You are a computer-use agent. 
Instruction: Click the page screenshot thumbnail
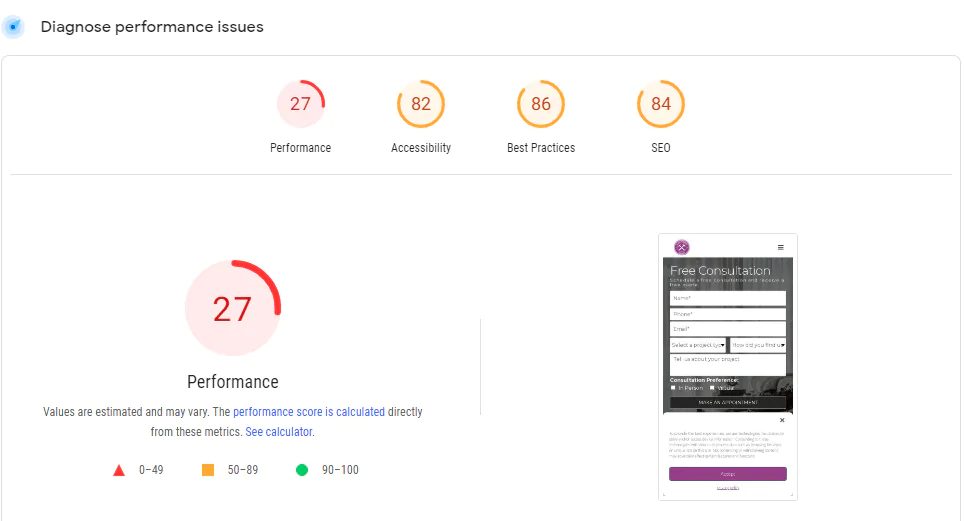click(728, 367)
